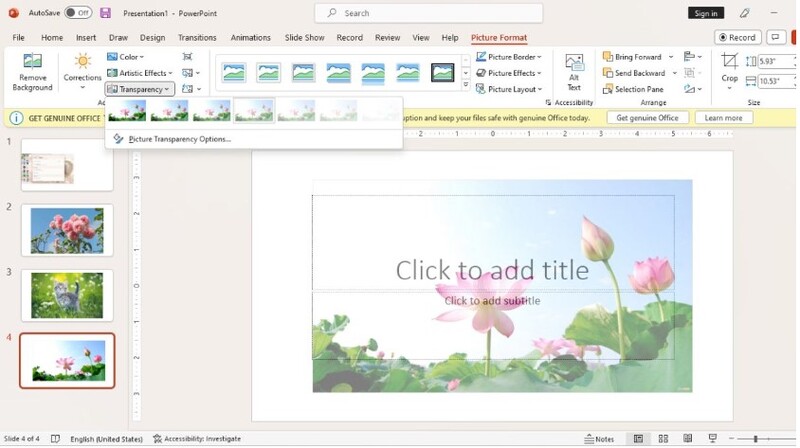The height and width of the screenshot is (448, 800).
Task: Click the Compress Pictures icon
Action: 187,57
